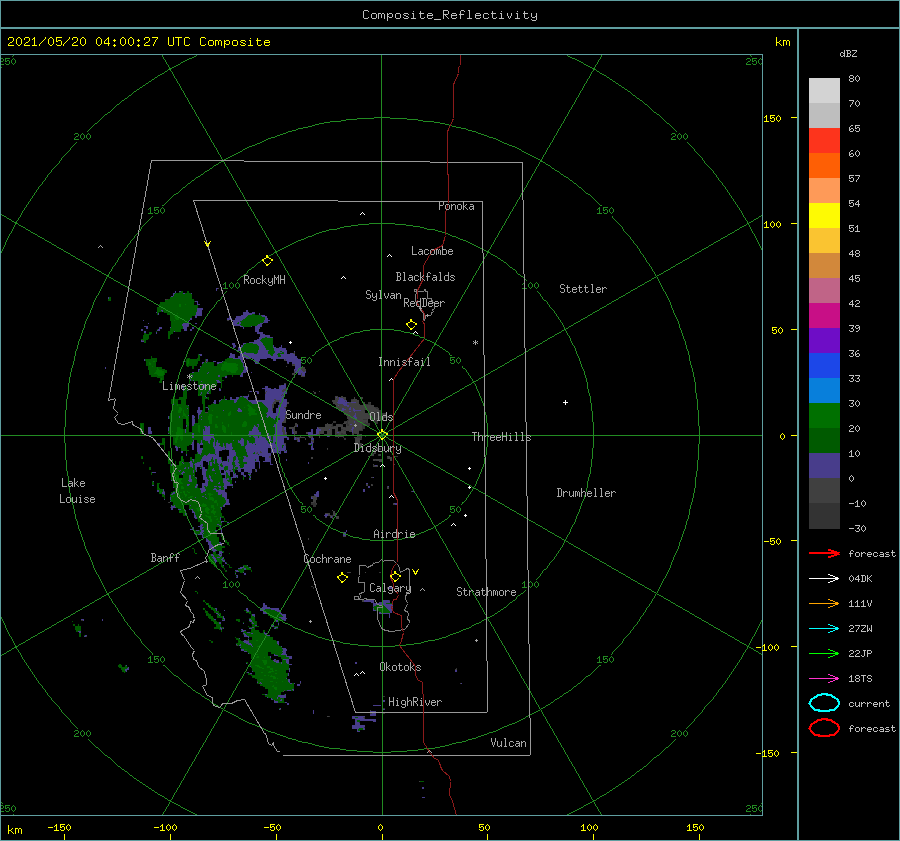Click the slate-purple swatch above 0 dBZ
Viewport: 900px width, 841px height.
click(824, 465)
